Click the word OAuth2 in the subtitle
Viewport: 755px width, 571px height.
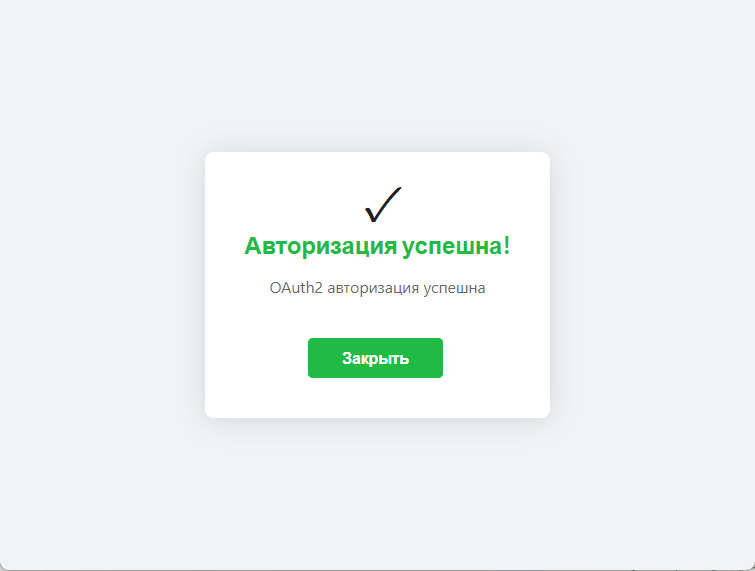(x=296, y=288)
